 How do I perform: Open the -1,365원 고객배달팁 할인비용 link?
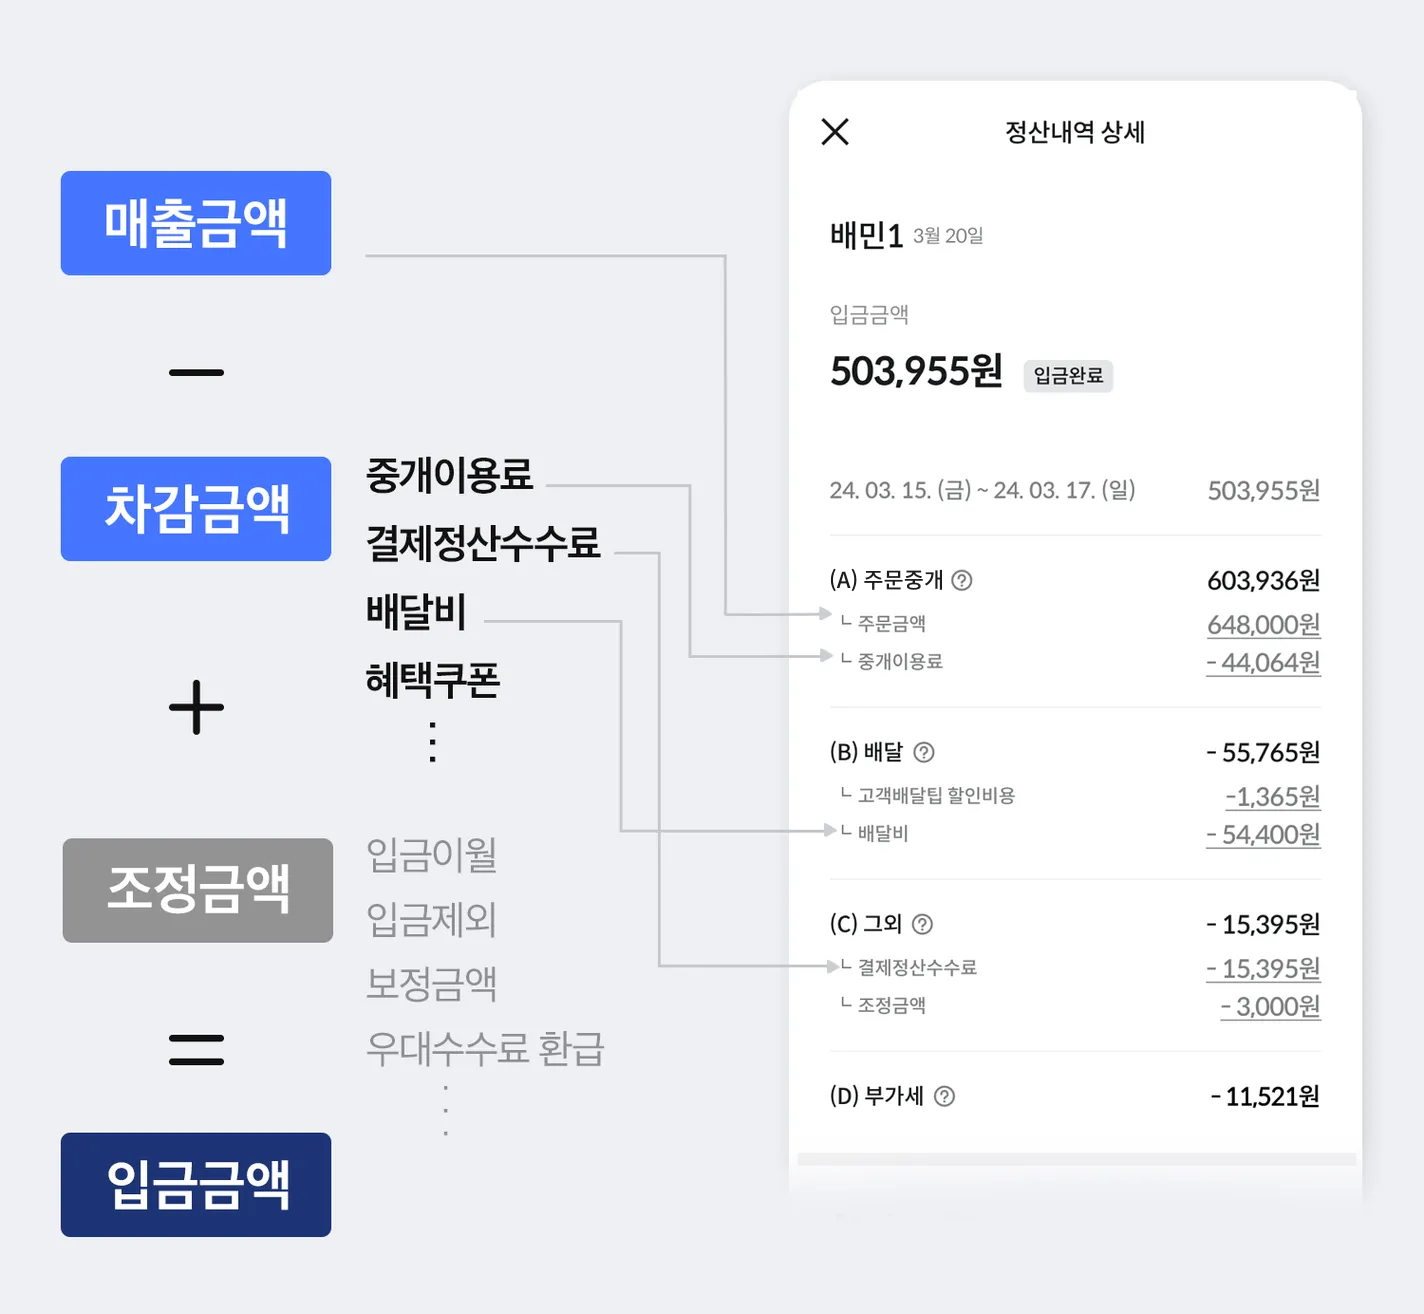[x=1273, y=797]
